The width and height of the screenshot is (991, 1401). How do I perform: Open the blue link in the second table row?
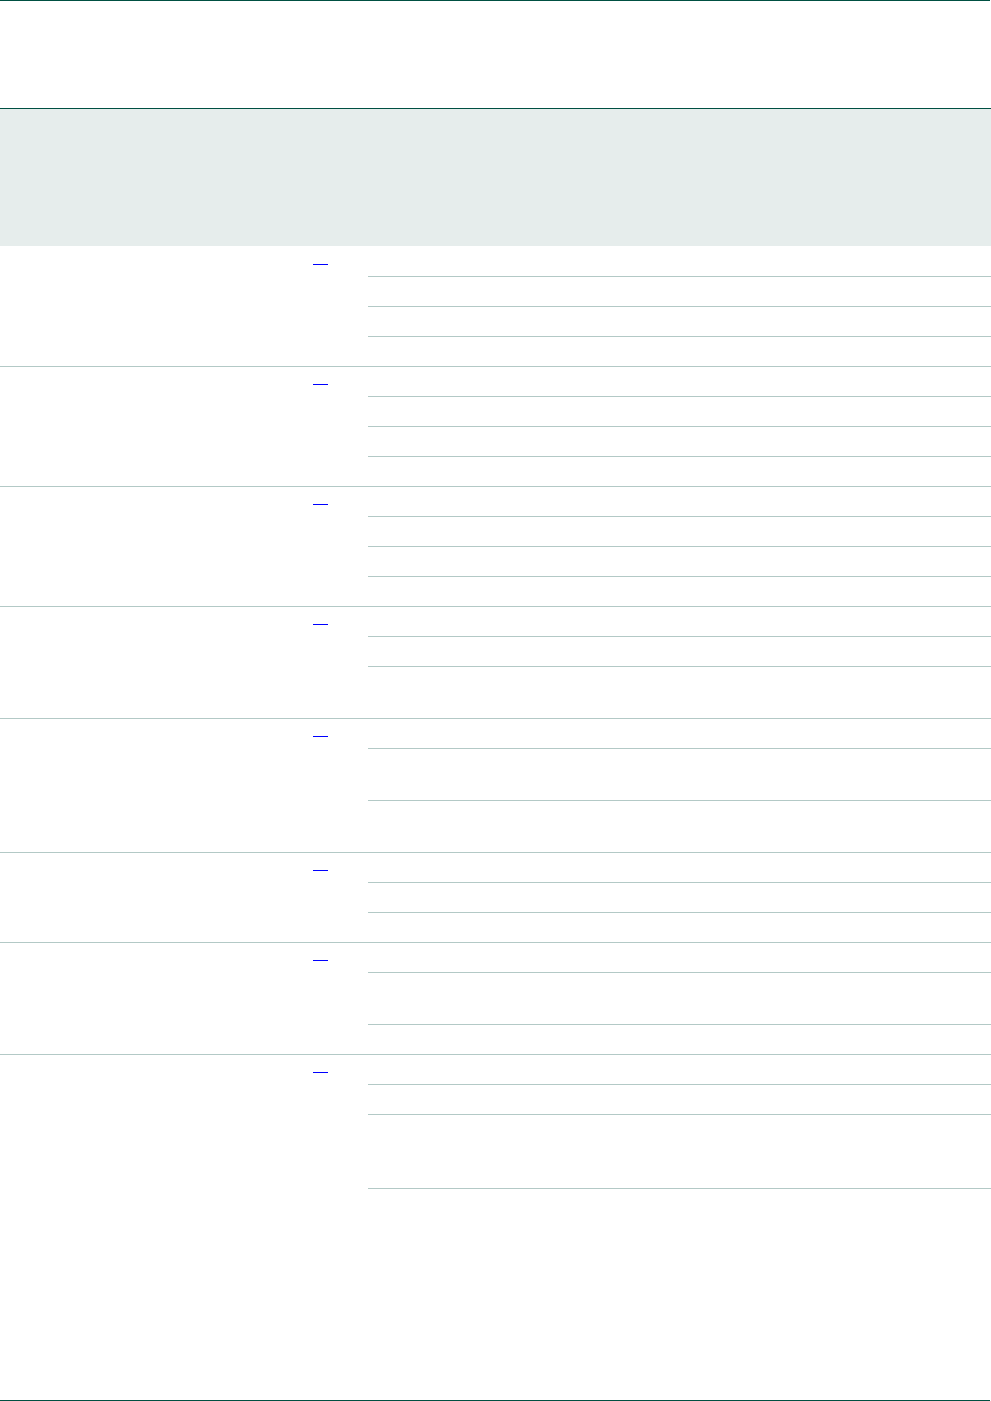[320, 384]
